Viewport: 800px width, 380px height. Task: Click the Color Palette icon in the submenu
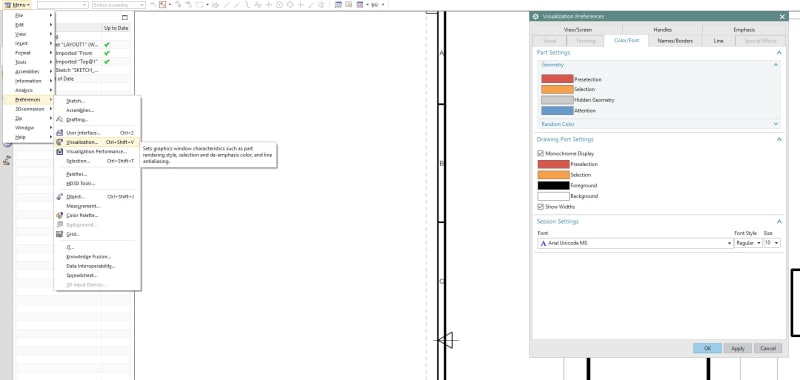point(60,215)
